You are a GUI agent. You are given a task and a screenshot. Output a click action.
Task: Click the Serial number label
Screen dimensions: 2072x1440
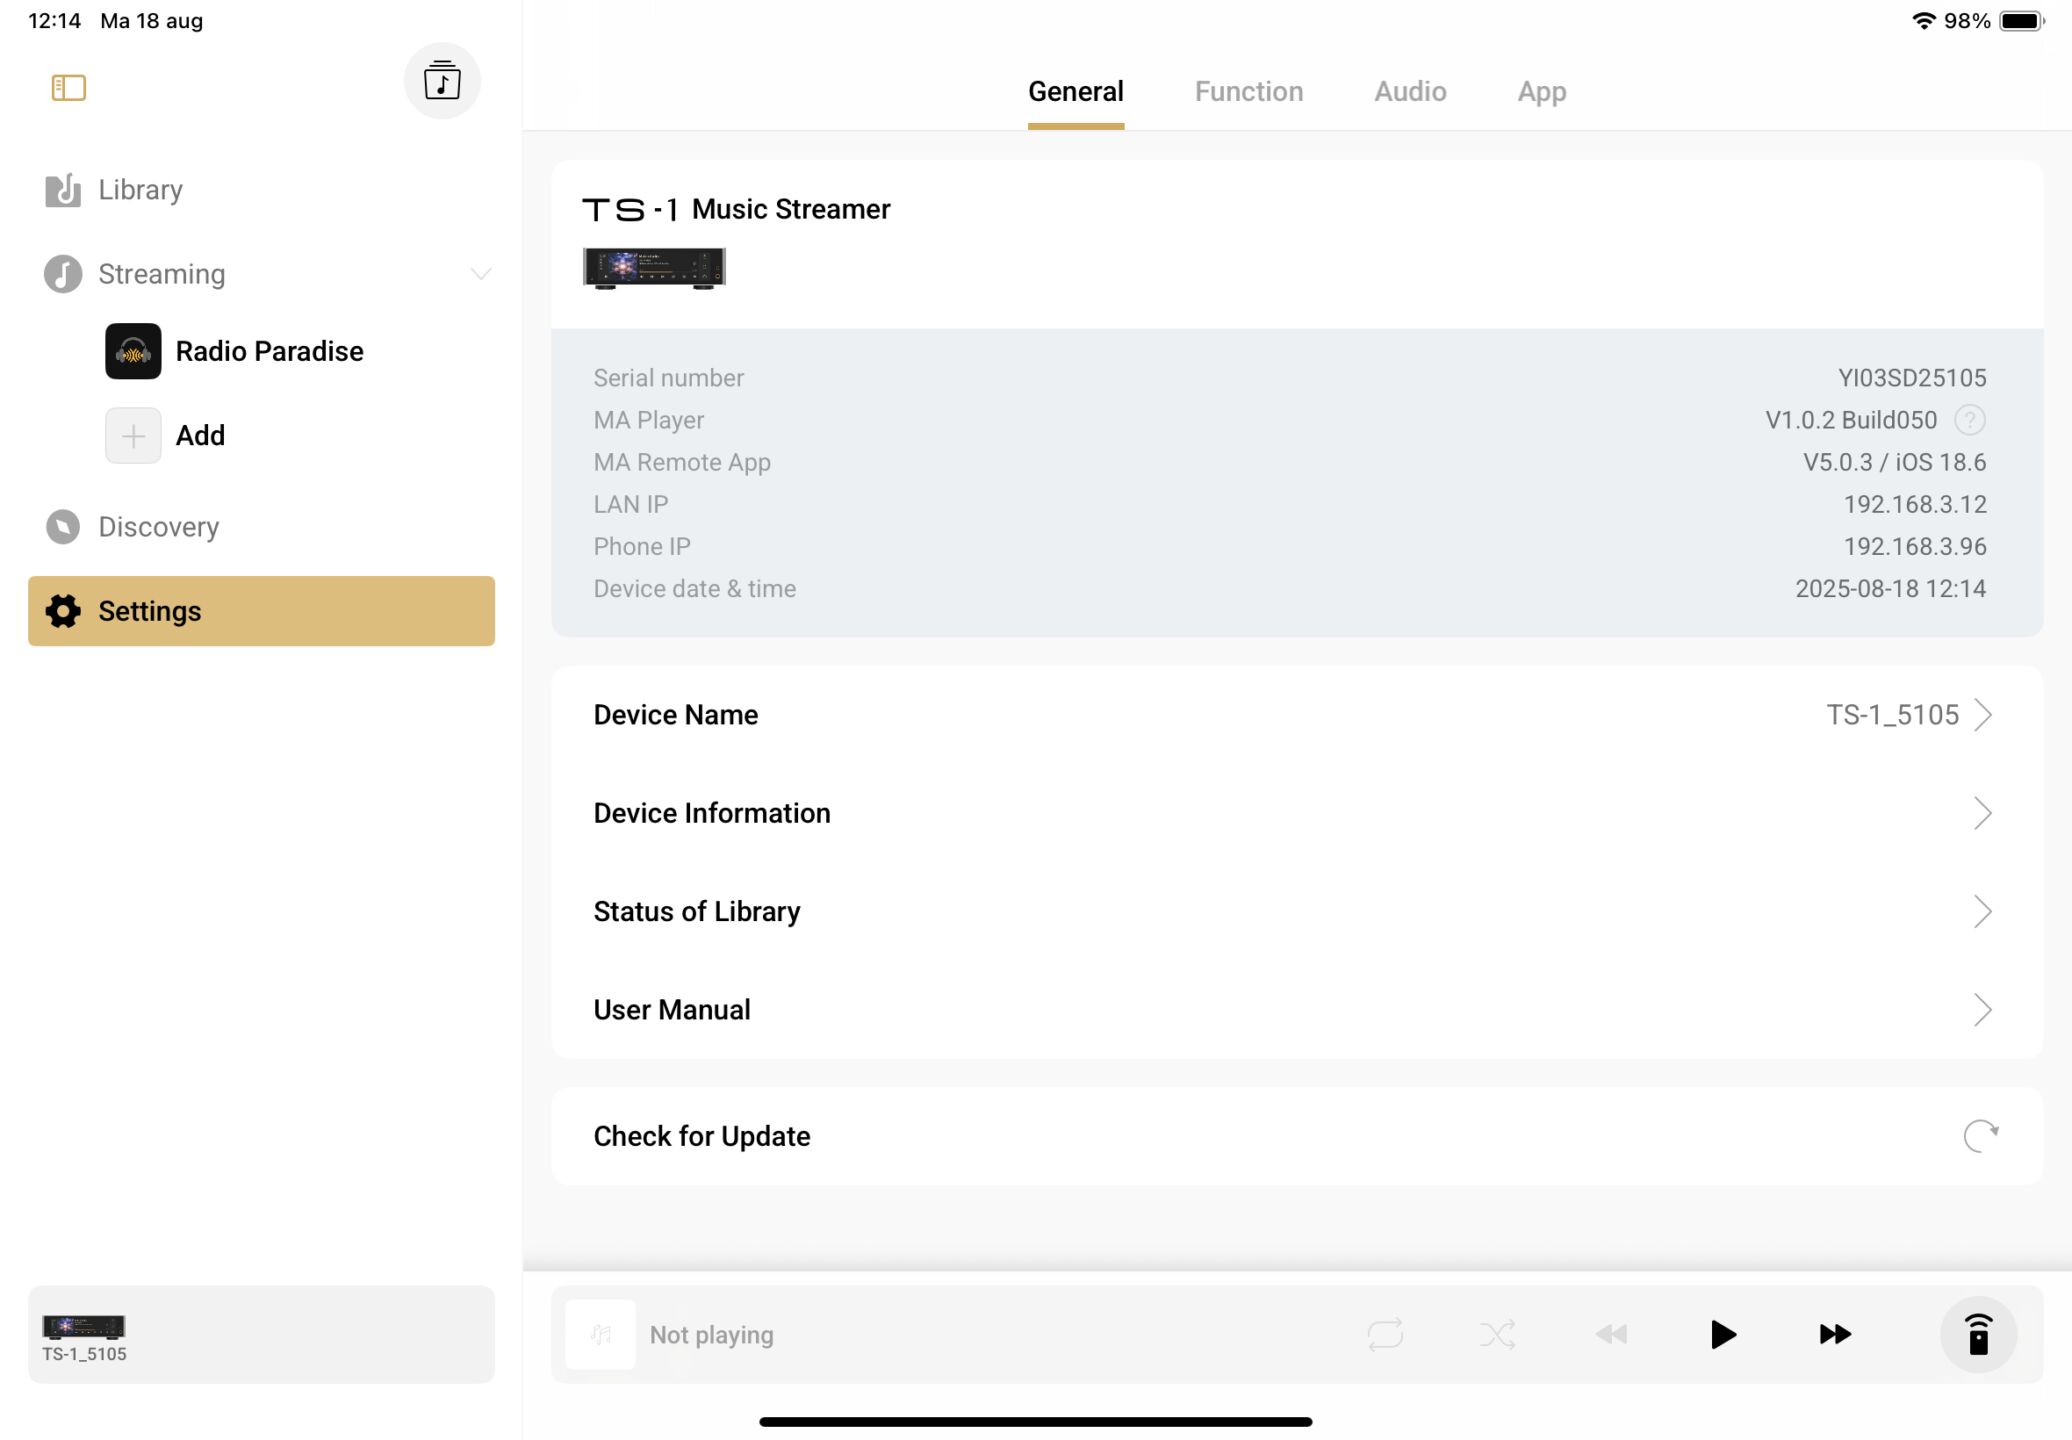pyautogui.click(x=669, y=378)
